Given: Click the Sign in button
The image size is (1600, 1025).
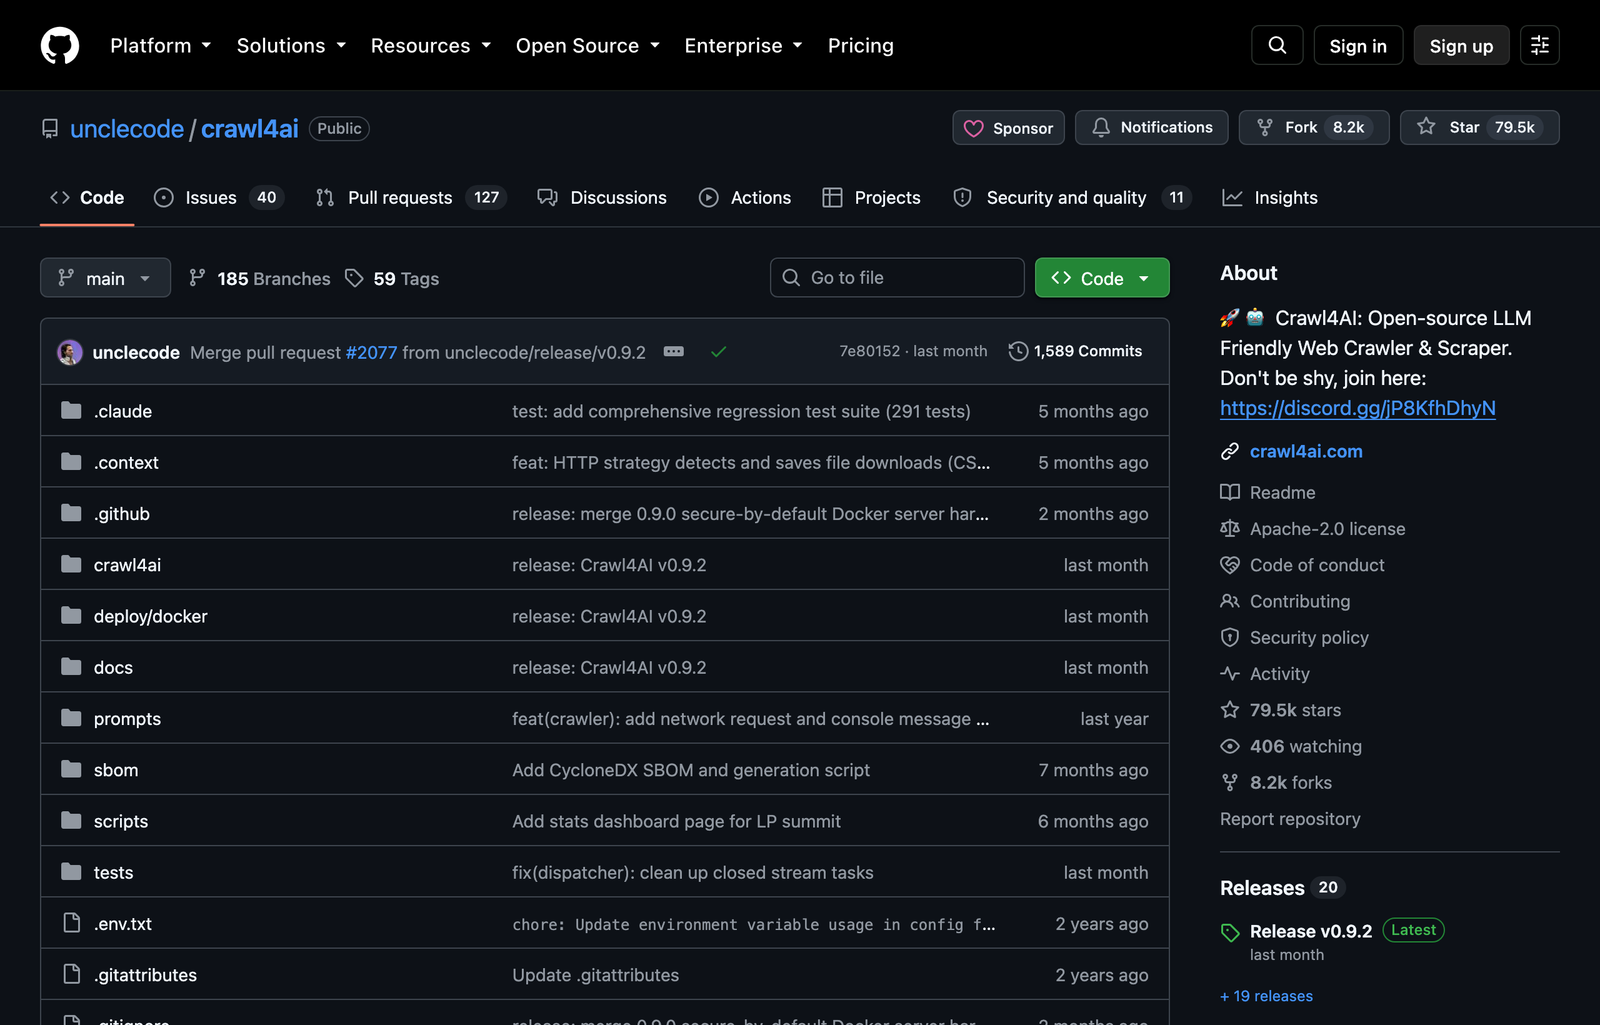Looking at the screenshot, I should point(1358,46).
